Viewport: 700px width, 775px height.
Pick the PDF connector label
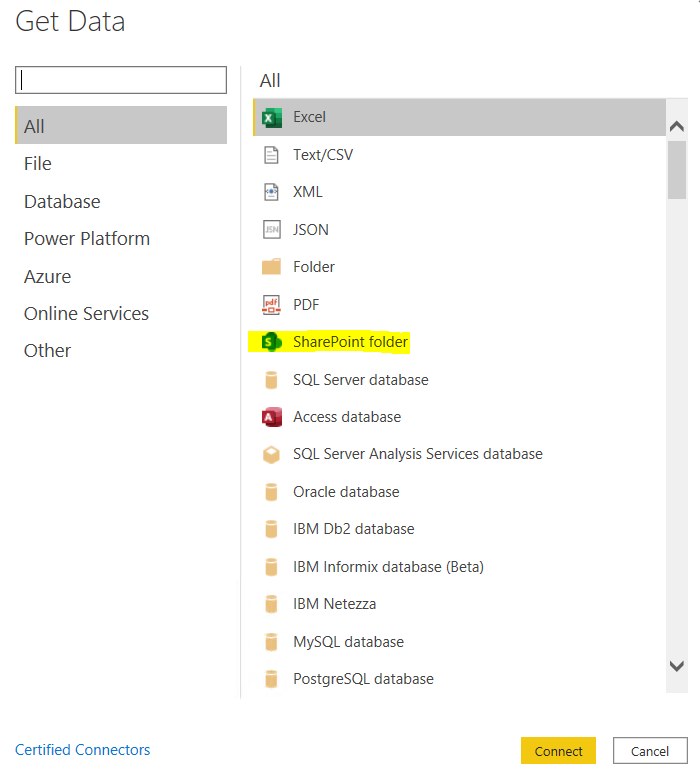tap(306, 304)
